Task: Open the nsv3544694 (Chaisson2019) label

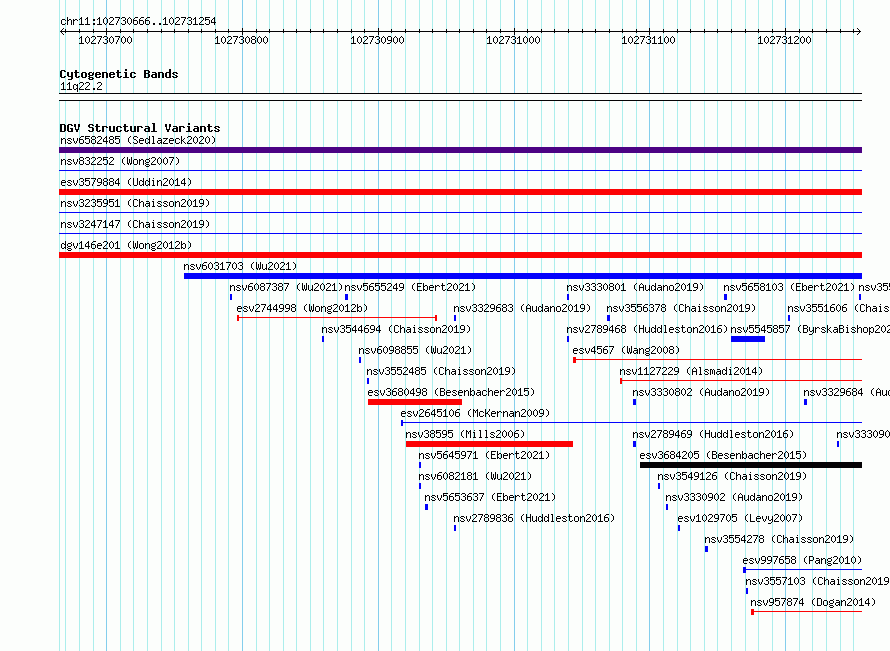Action: coord(396,329)
